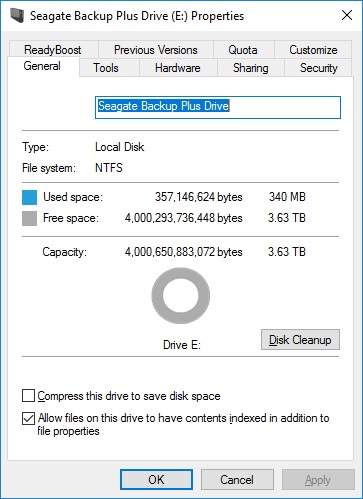Viewport: 363px width, 499px height.
Task: Launch Disk Cleanup
Action: click(300, 340)
